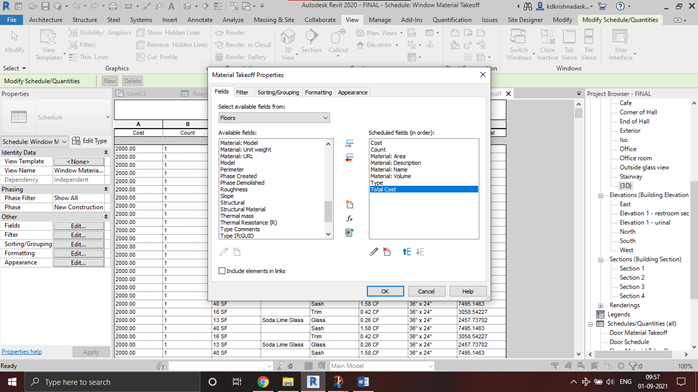Select Office room view in Project Browser
Viewport: 698px width, 392px height.
[x=636, y=158]
